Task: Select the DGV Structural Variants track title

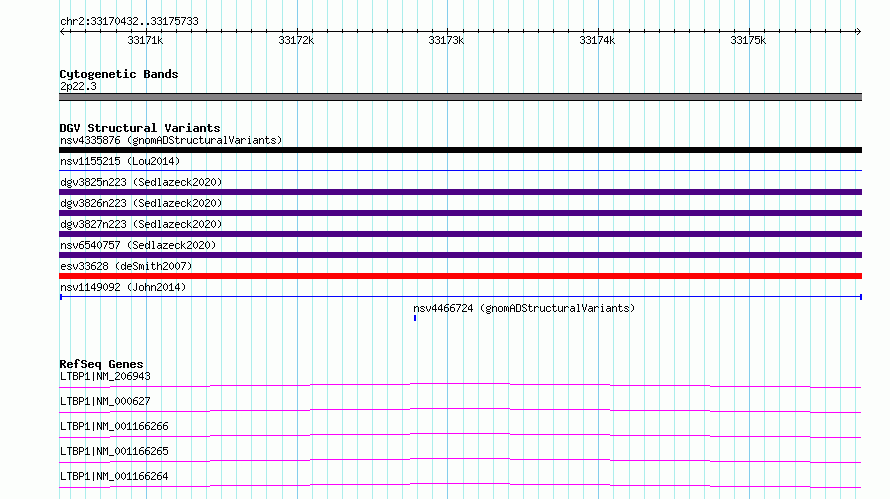Action: (140, 128)
